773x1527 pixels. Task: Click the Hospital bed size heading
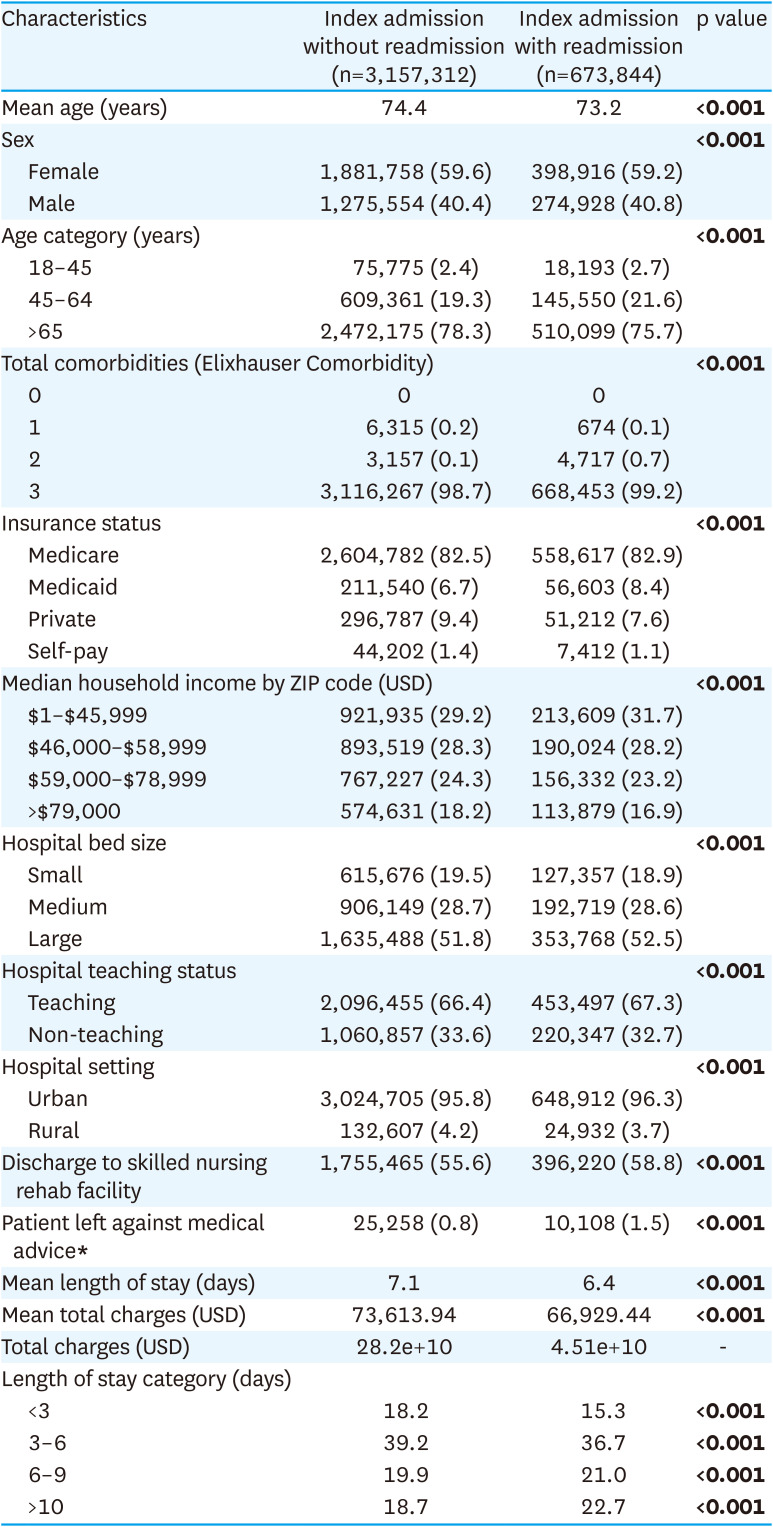[x=84, y=843]
